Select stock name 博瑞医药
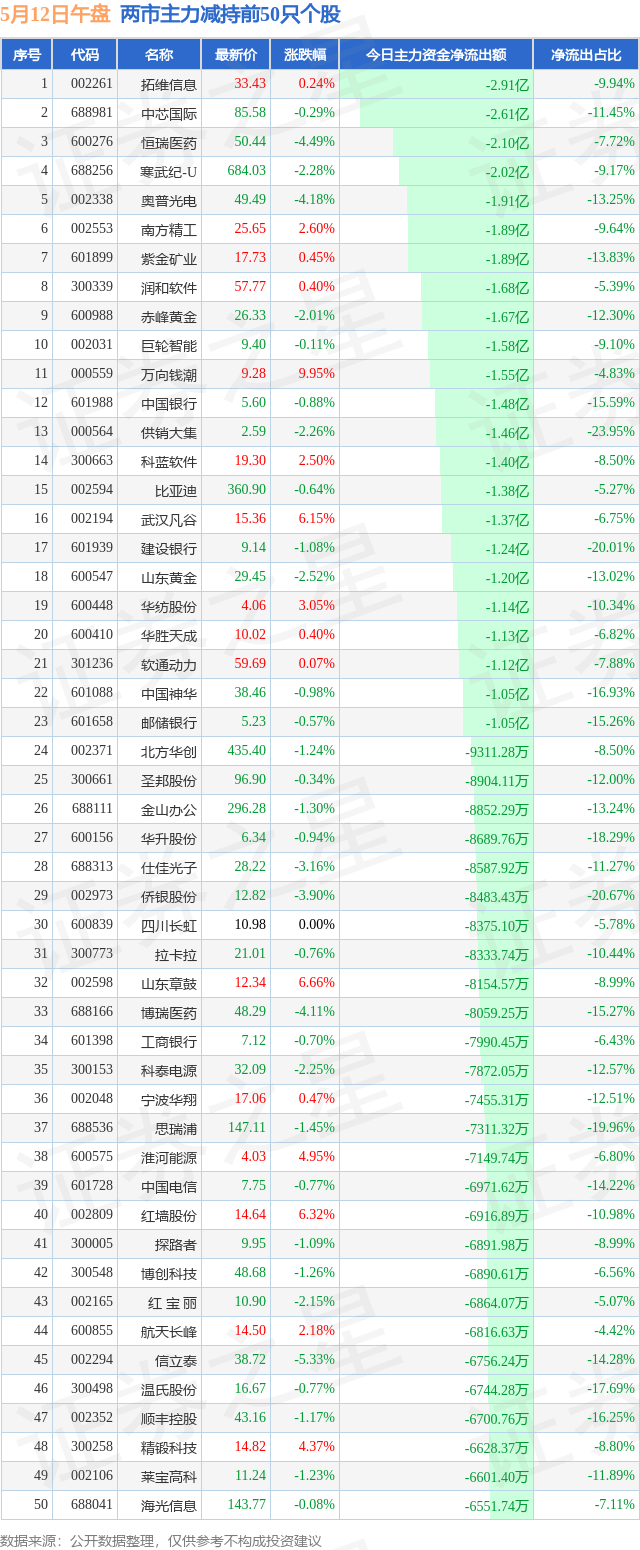640x1550 pixels. pos(169,1012)
